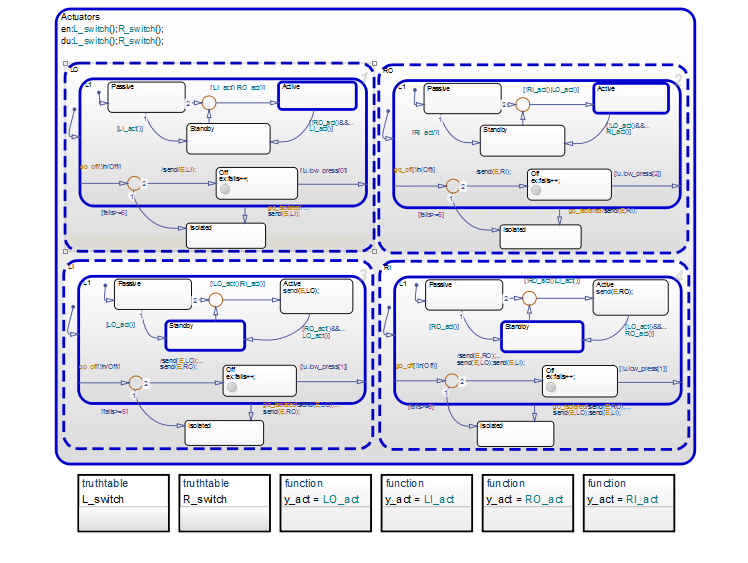Image resolution: width=748 pixels, height=563 pixels.
Task: Click the Actuators chart title text
Action: pos(80,17)
